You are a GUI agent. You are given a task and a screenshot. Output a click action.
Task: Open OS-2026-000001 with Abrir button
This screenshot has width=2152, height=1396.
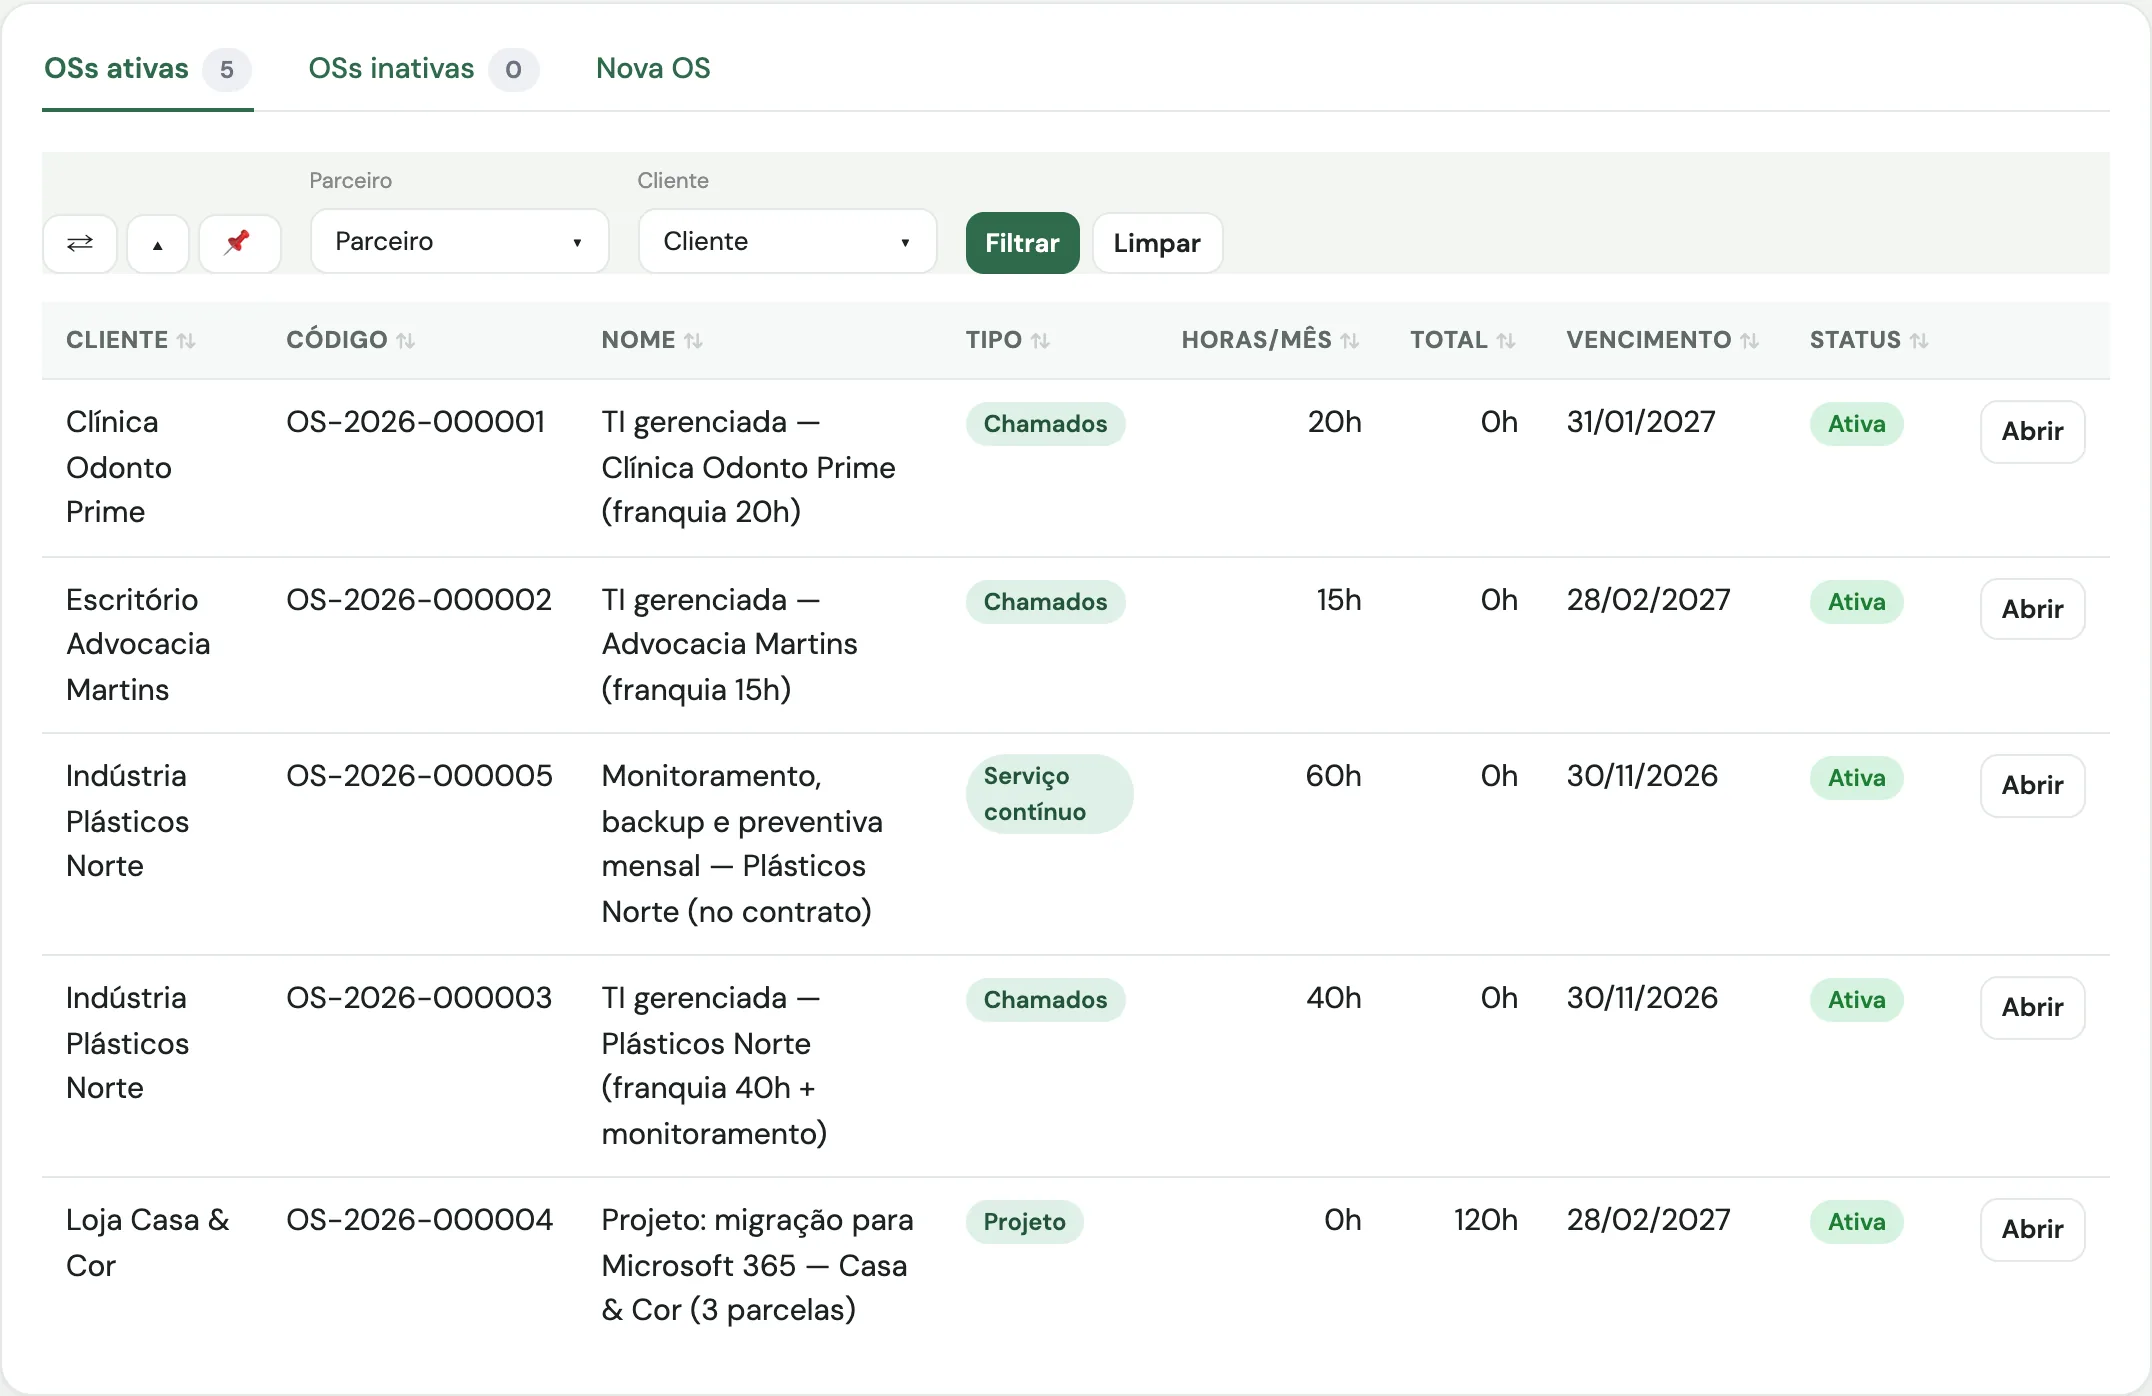[x=2032, y=432]
